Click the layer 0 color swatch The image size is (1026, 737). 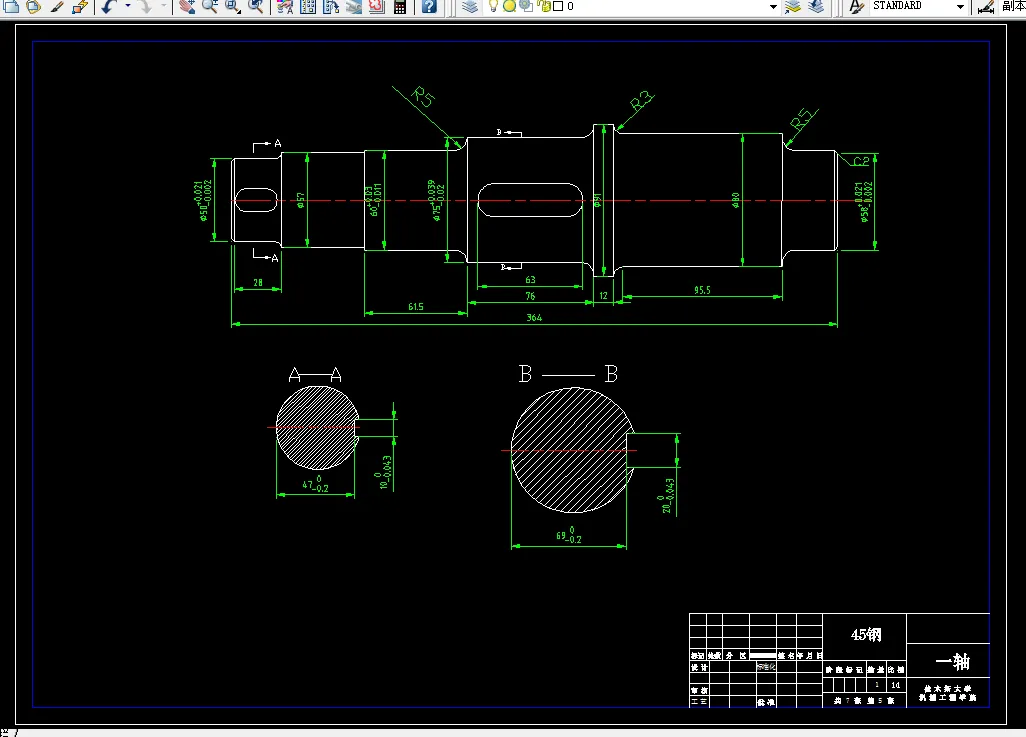pyautogui.click(x=558, y=6)
